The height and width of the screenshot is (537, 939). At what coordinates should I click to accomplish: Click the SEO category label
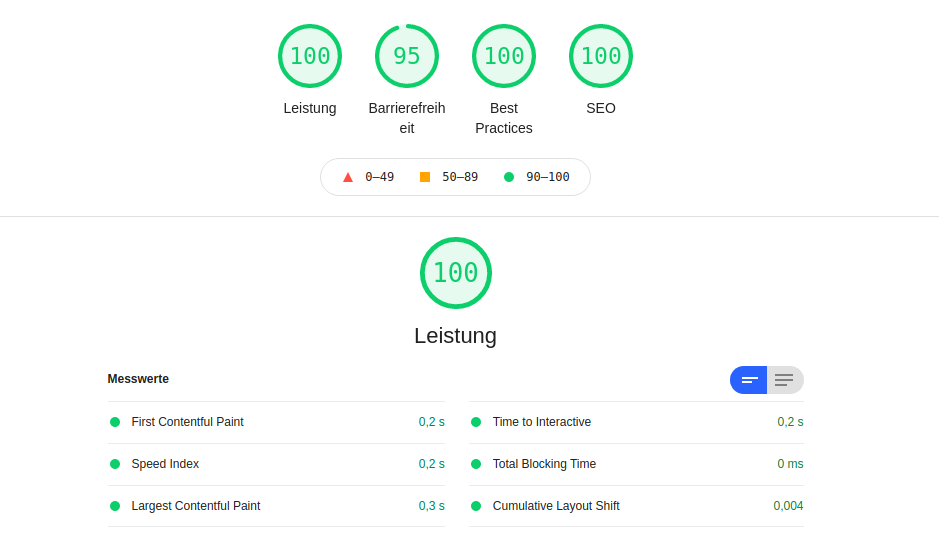click(x=601, y=108)
